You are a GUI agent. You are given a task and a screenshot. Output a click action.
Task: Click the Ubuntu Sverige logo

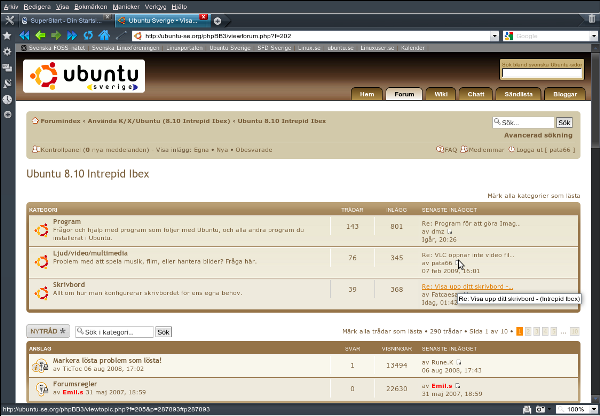(84, 76)
